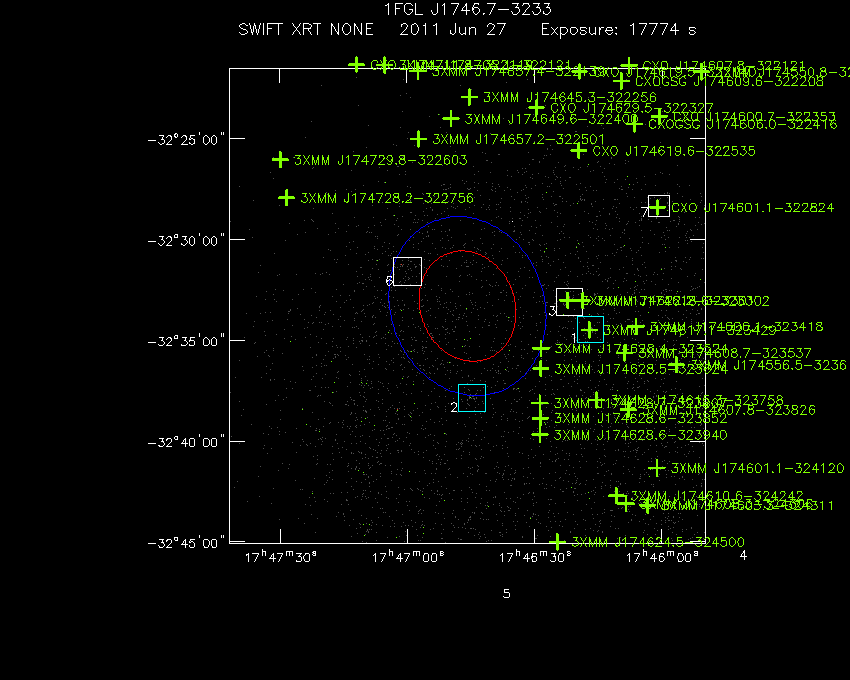Click the green cross marking 3XMM J174608.7-323537
Image resolution: width=850 pixels, height=680 pixels.
(x=624, y=354)
